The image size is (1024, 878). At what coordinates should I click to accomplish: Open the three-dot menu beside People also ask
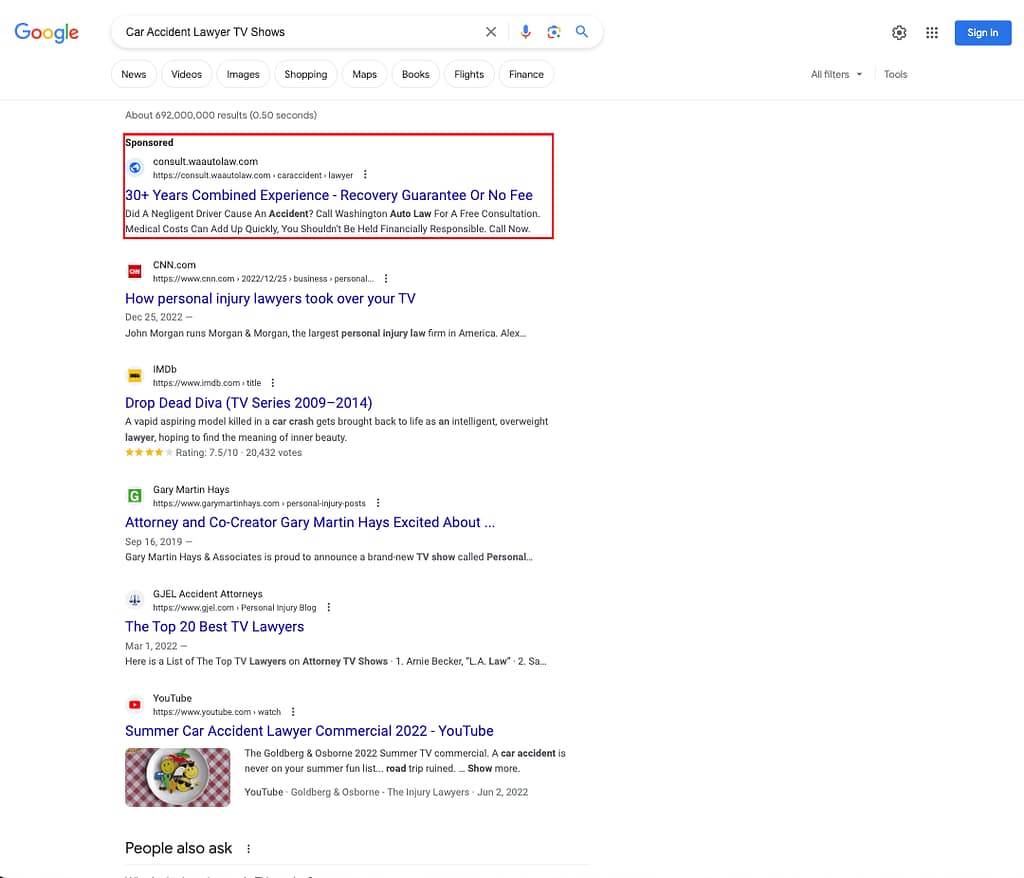coord(248,849)
